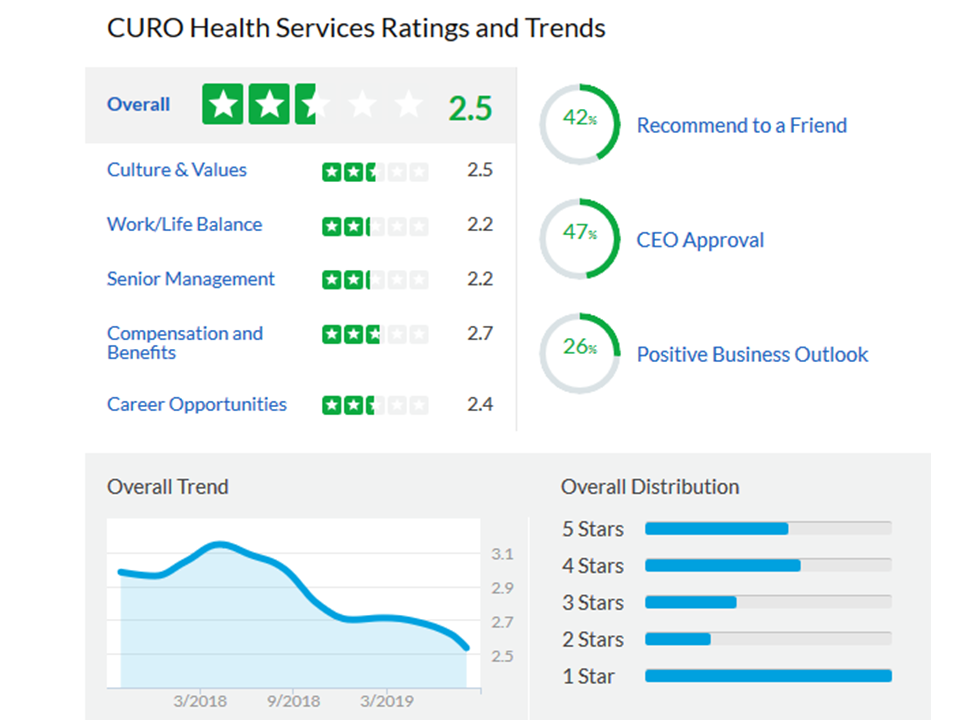Select the 1 Star distribution bar
Screen dimensions: 960x720
768,675
